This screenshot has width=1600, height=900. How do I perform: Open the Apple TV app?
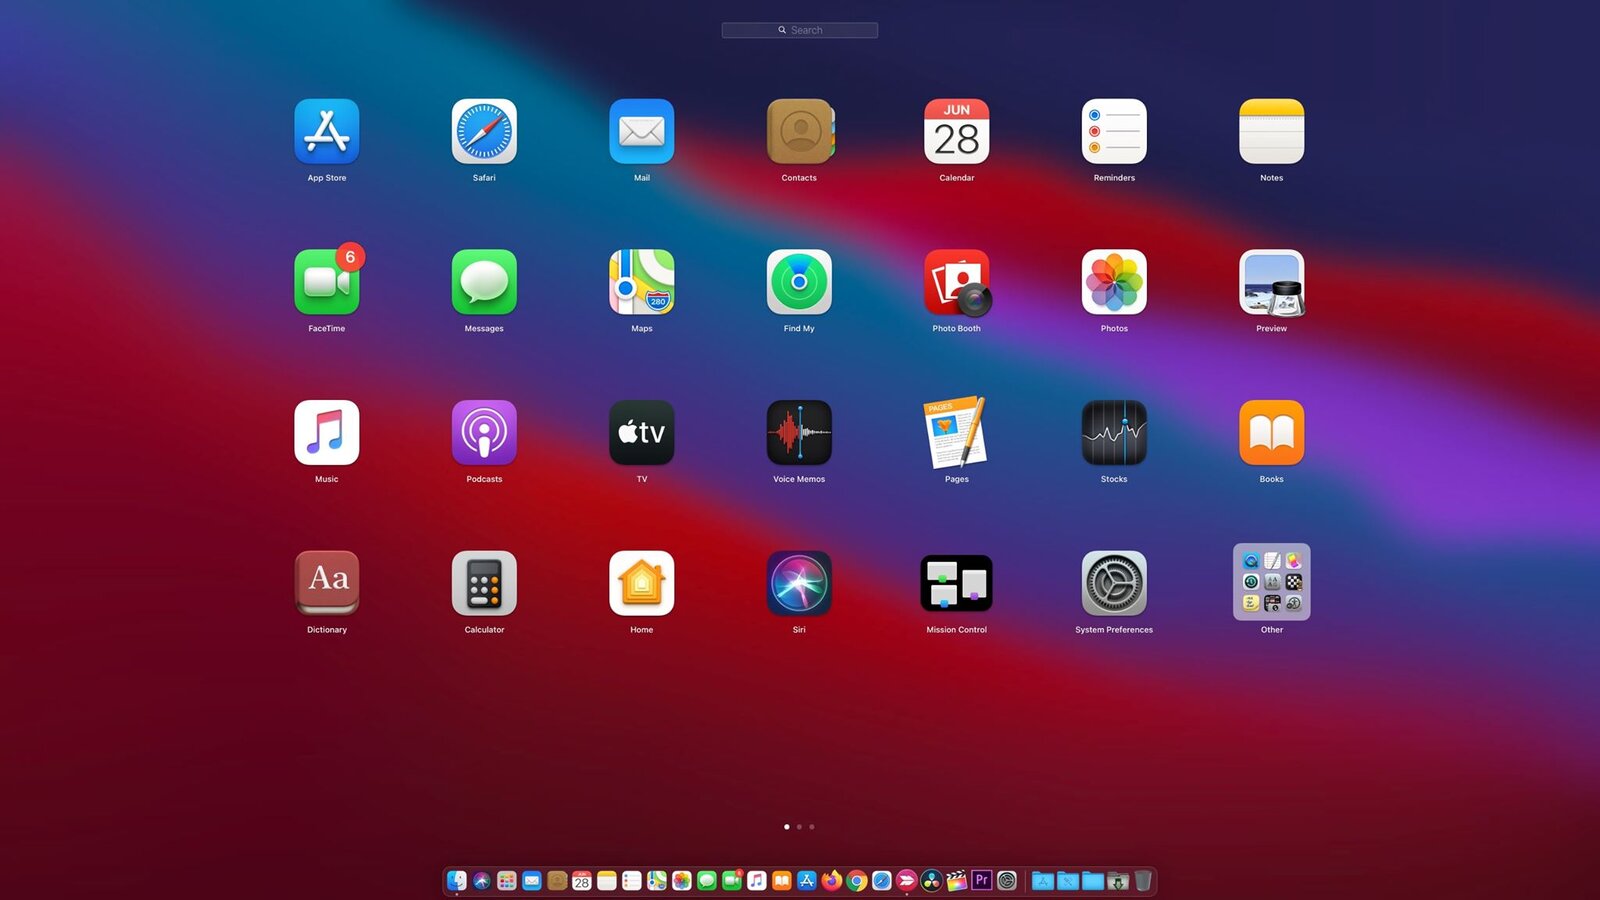point(642,433)
